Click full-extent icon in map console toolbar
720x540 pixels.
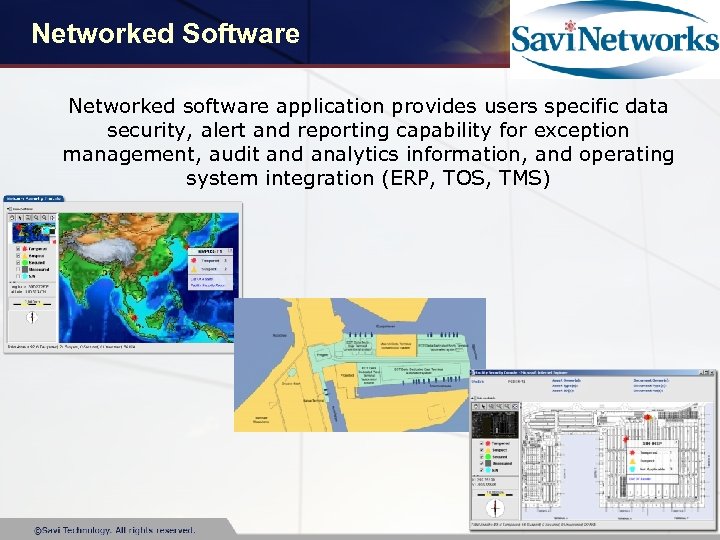coord(52,218)
